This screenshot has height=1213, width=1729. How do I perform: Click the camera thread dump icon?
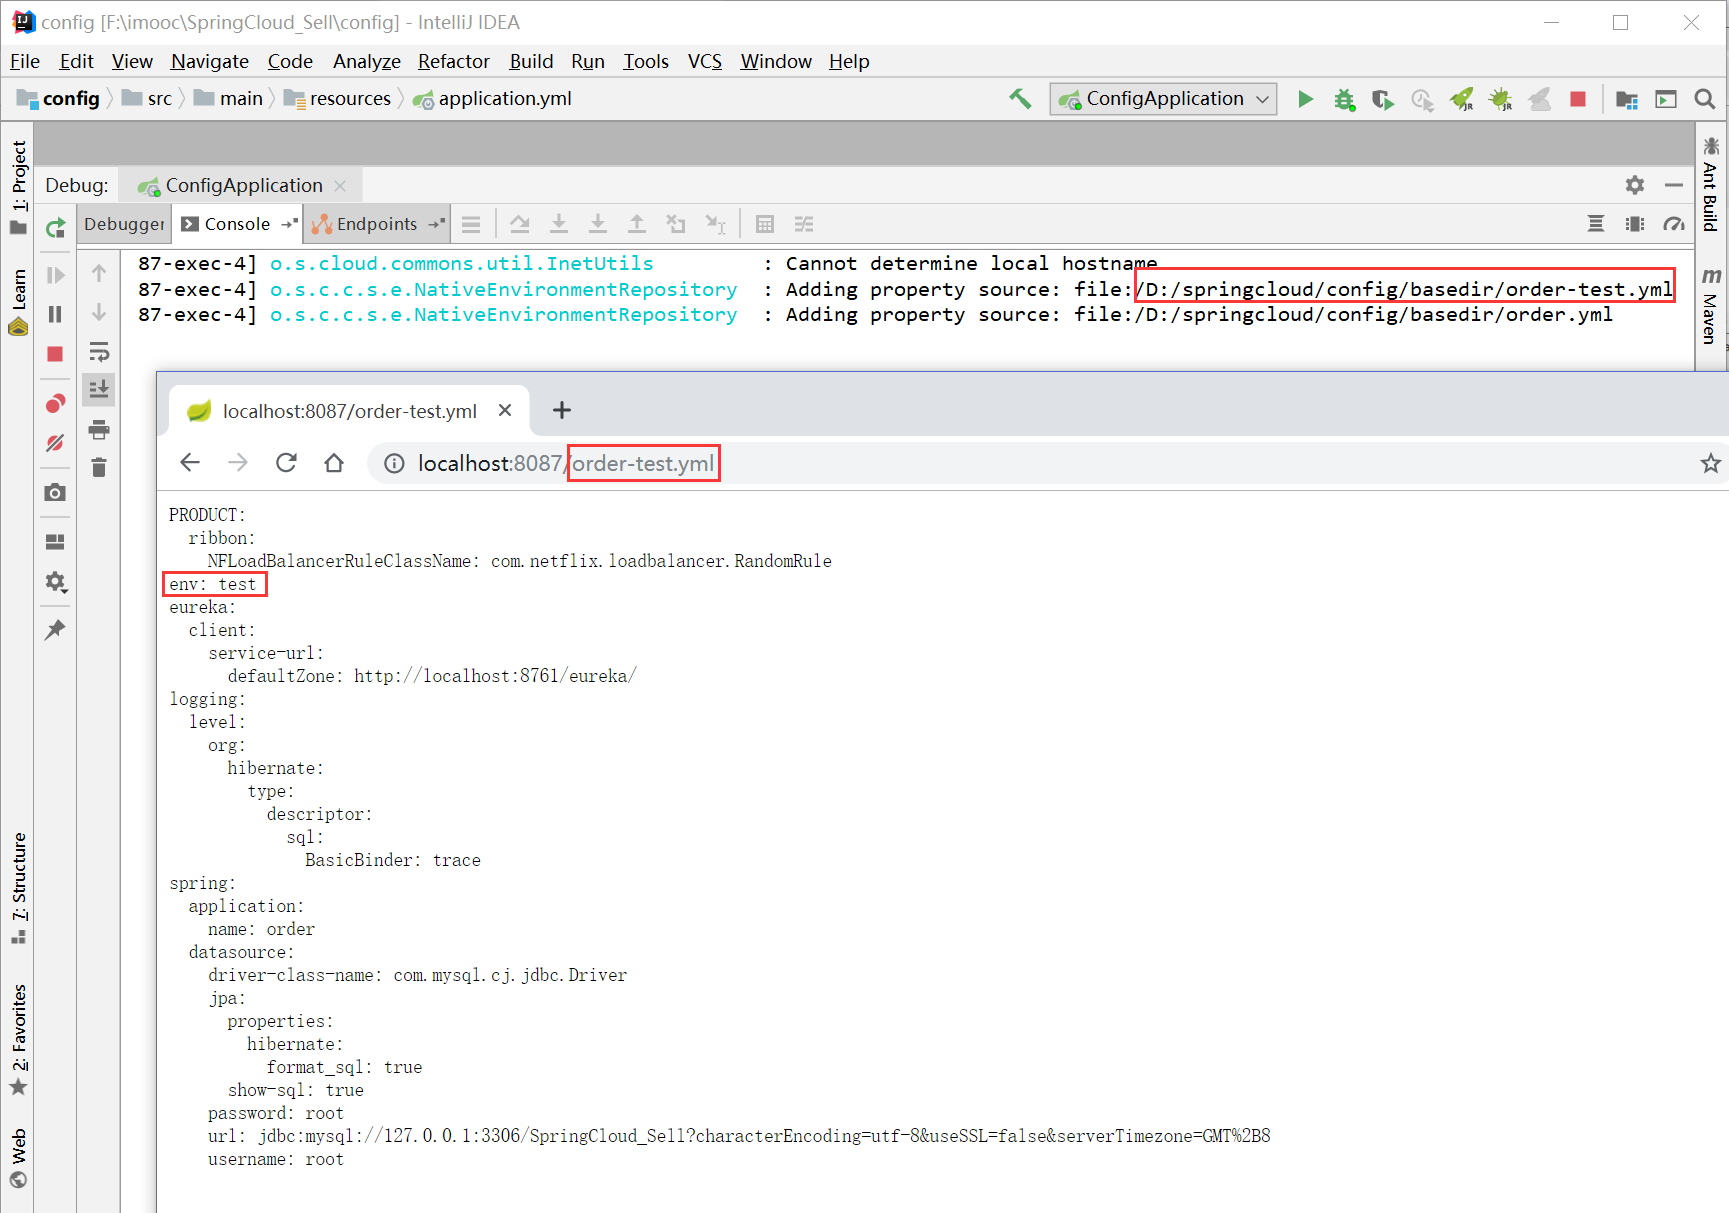coord(55,492)
